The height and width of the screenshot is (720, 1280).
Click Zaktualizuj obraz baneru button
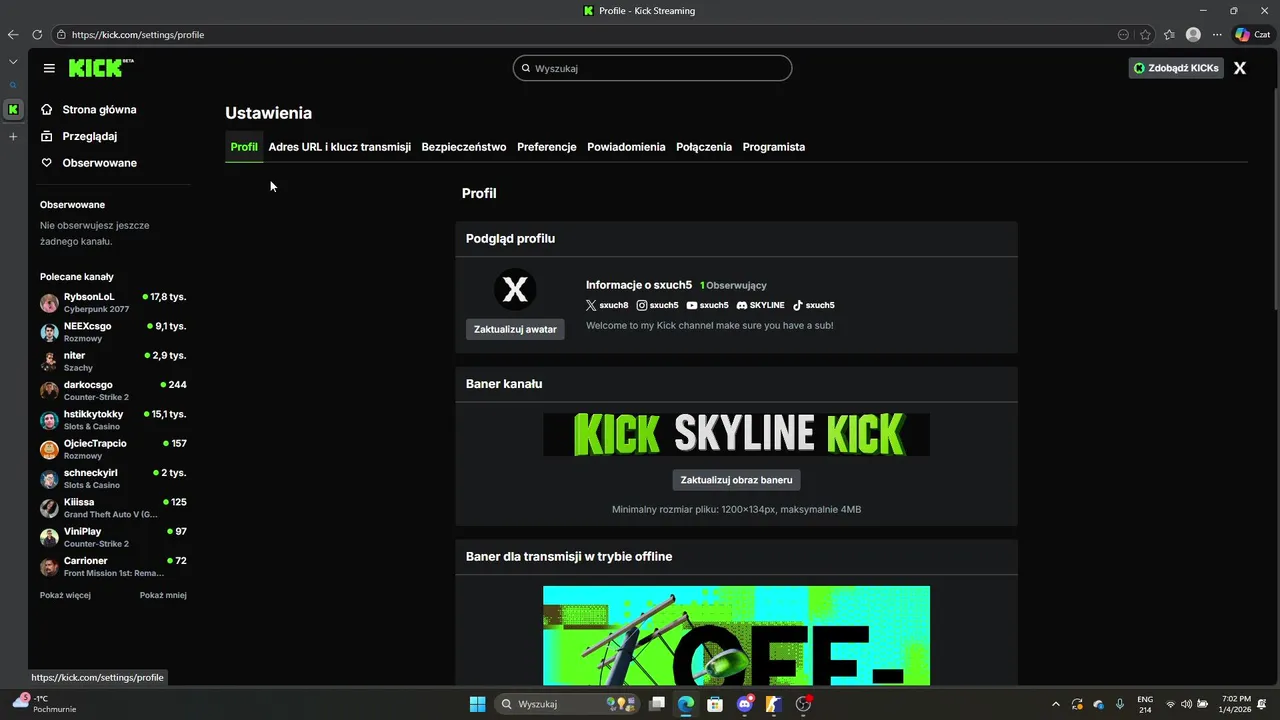point(737,480)
